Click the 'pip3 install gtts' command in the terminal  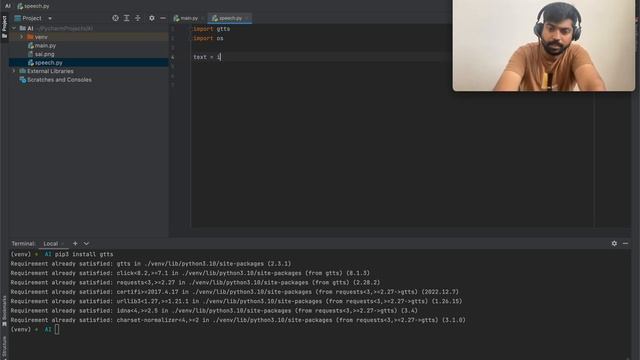(84, 254)
